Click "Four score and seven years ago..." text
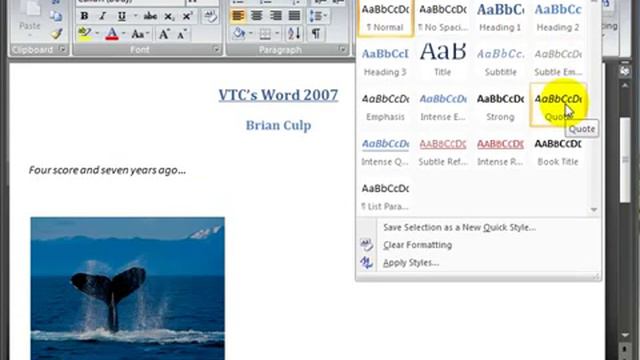This screenshot has width=640, height=360. coord(107,170)
